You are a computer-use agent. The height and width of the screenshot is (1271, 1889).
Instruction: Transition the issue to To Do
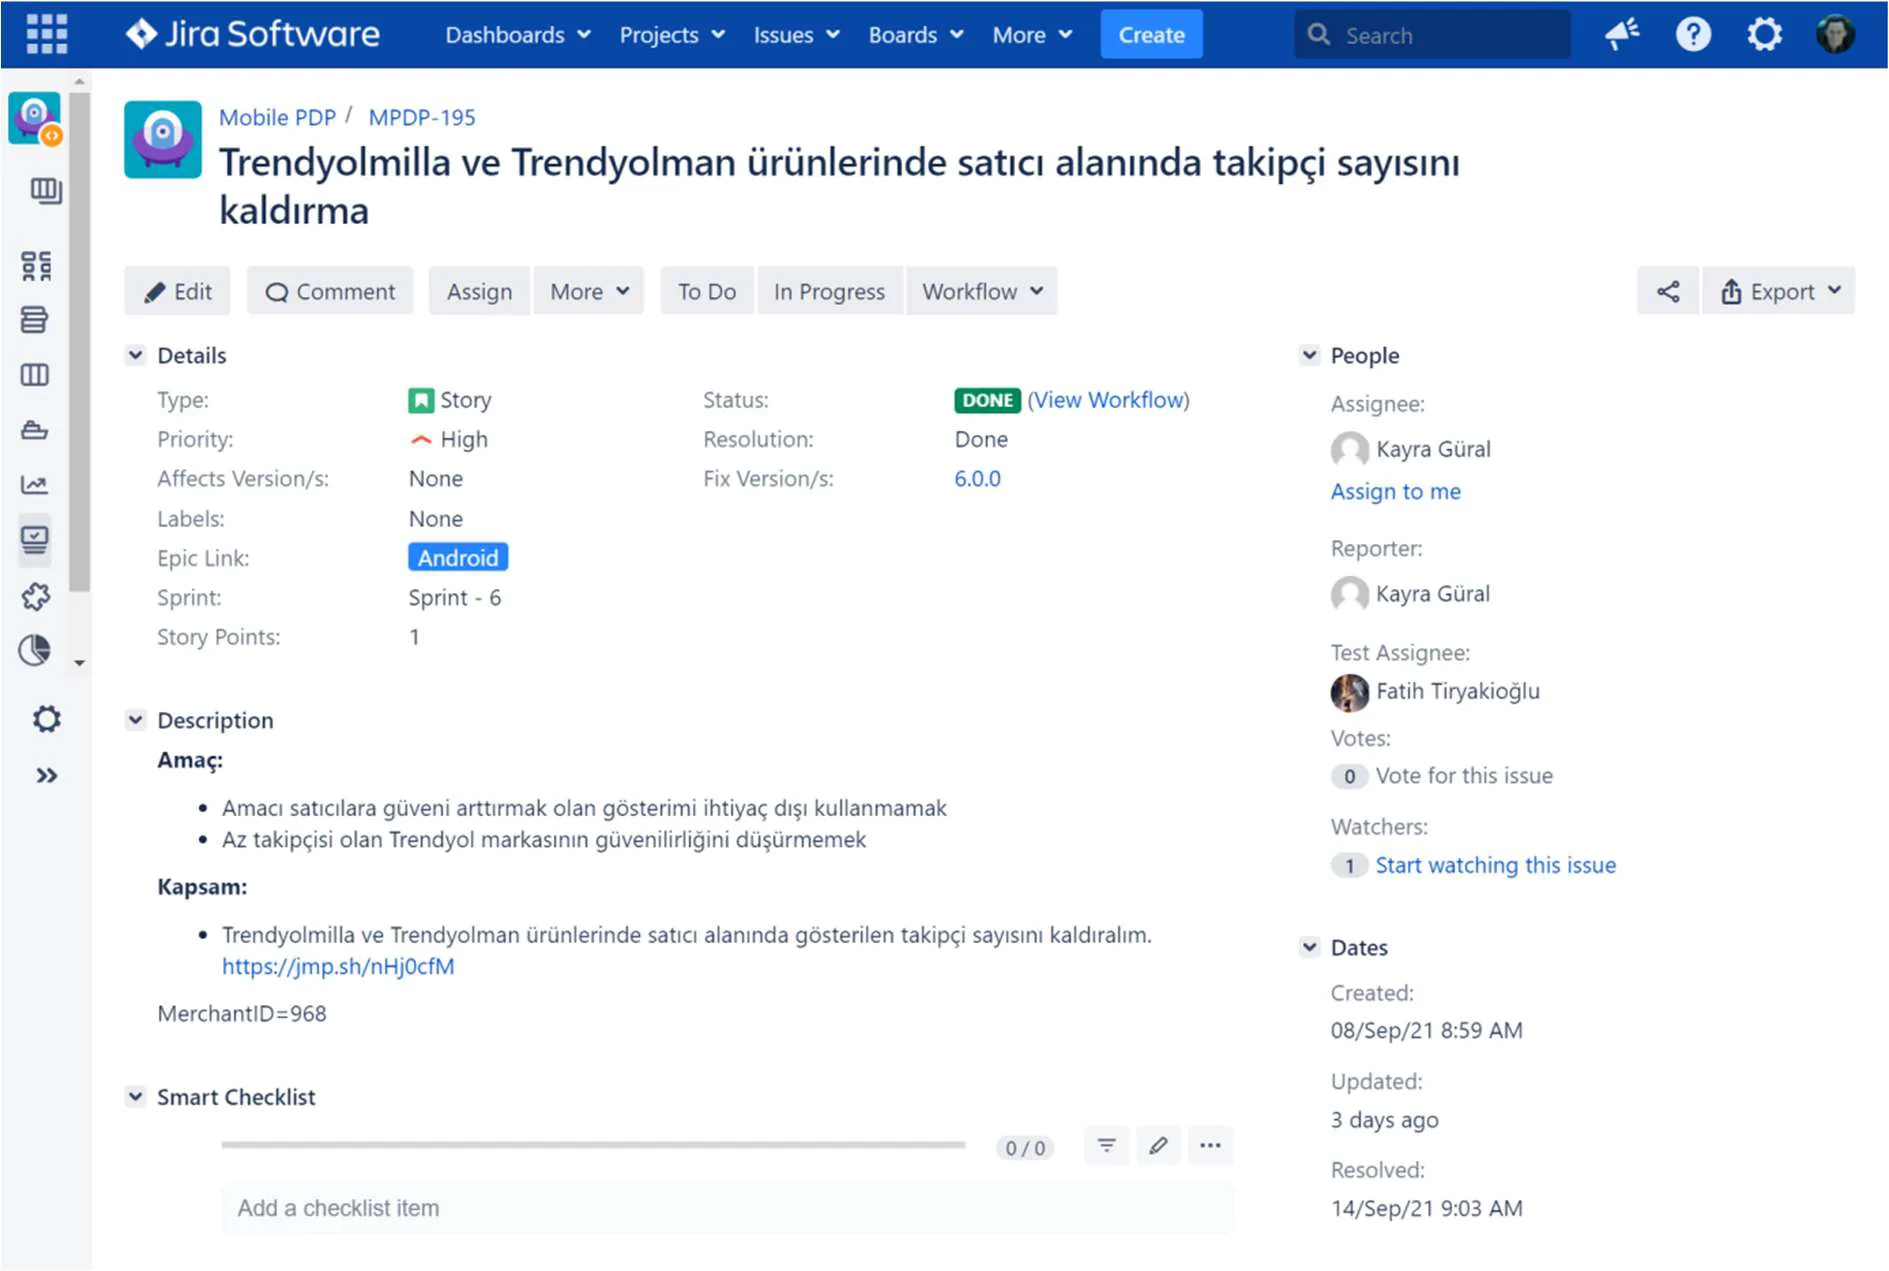point(706,291)
